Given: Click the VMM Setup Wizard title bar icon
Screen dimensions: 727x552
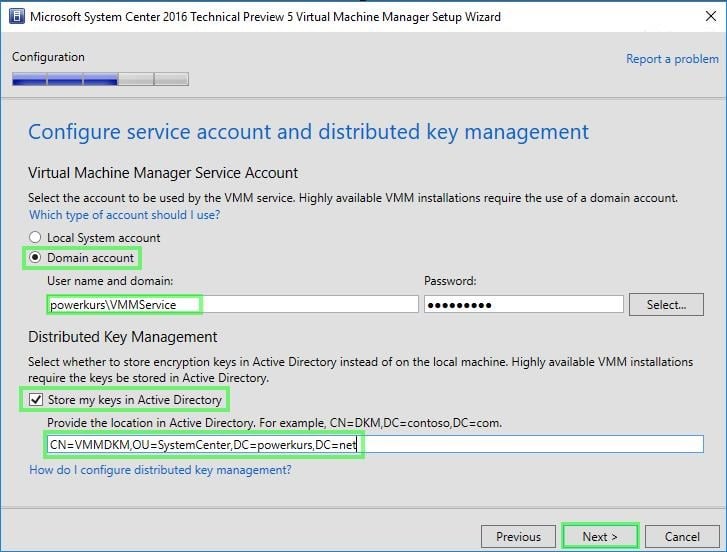Looking at the screenshot, I should (x=17, y=17).
